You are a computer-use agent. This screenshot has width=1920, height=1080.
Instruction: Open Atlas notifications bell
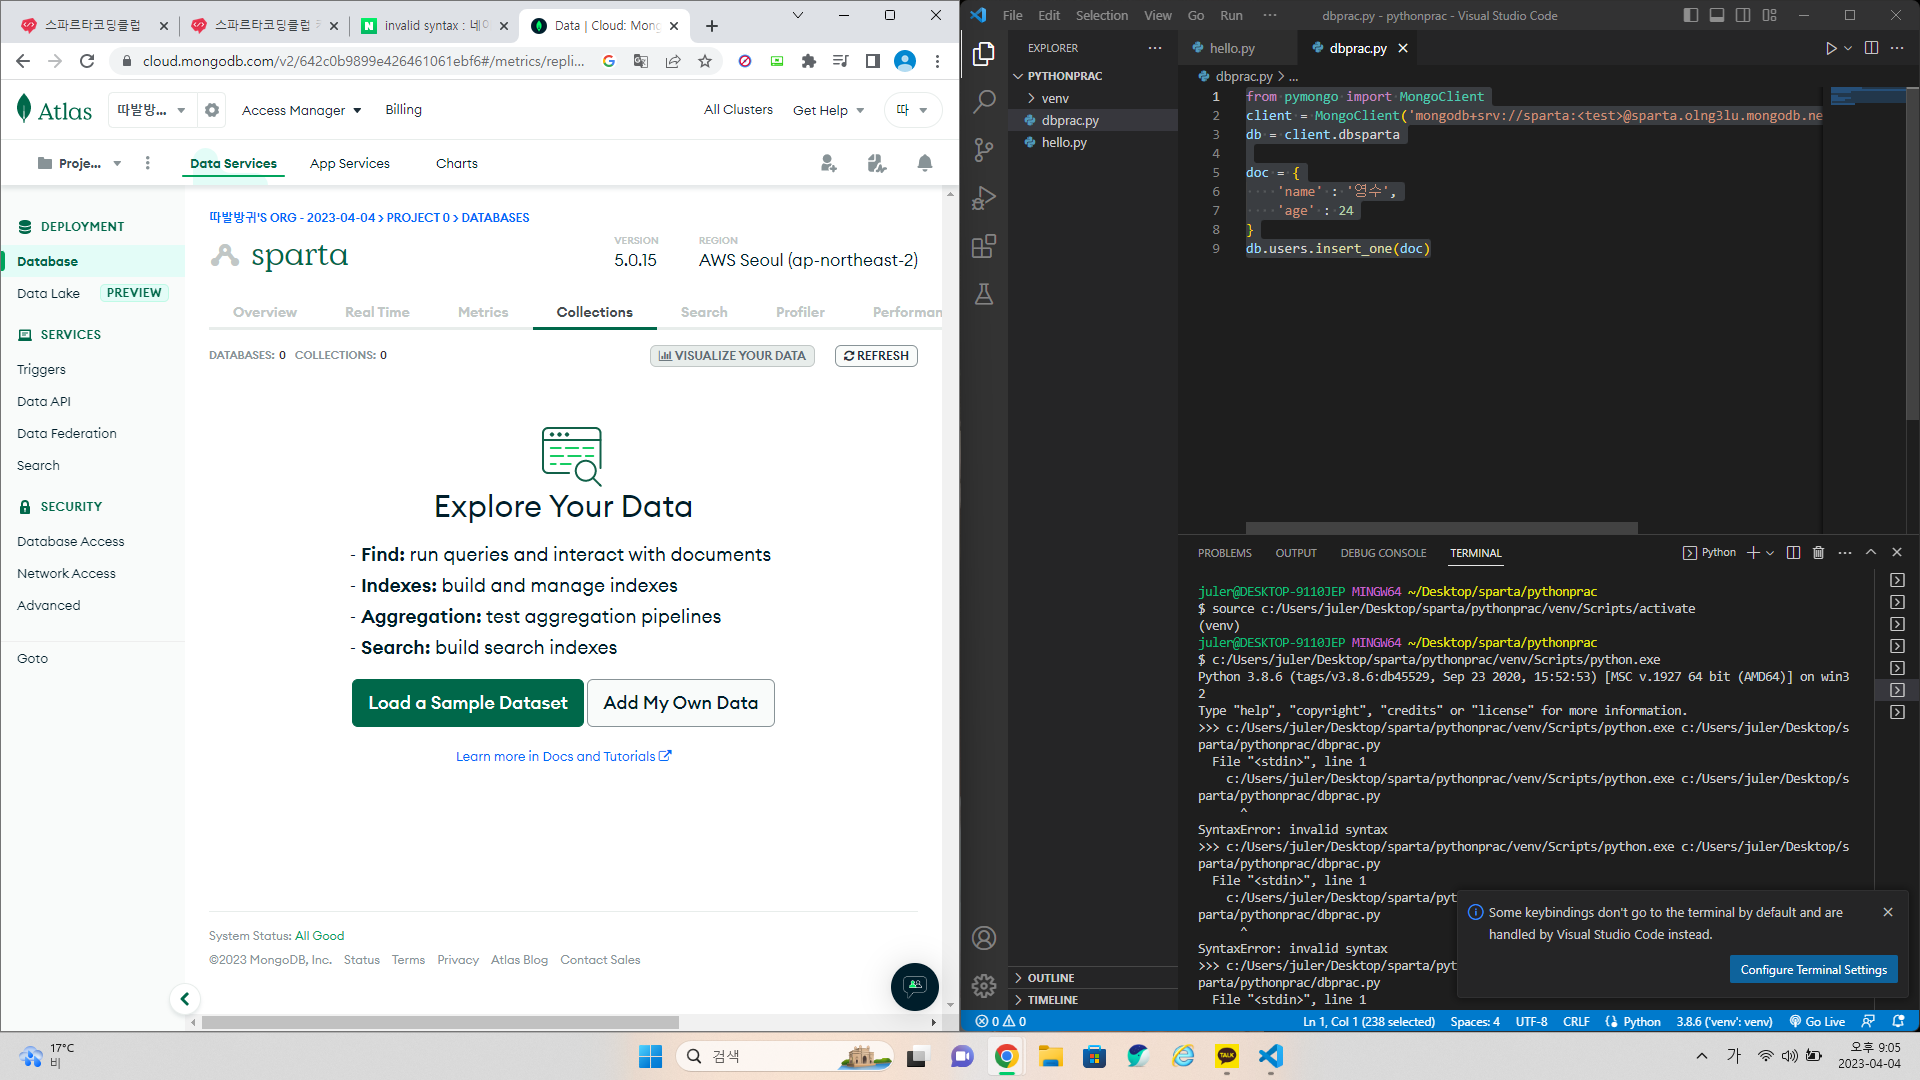(925, 163)
